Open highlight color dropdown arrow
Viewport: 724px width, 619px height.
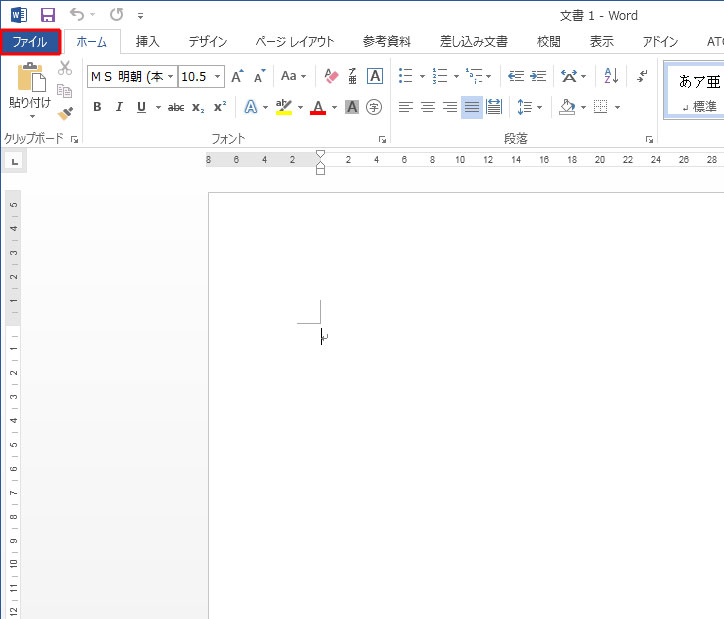pos(300,108)
